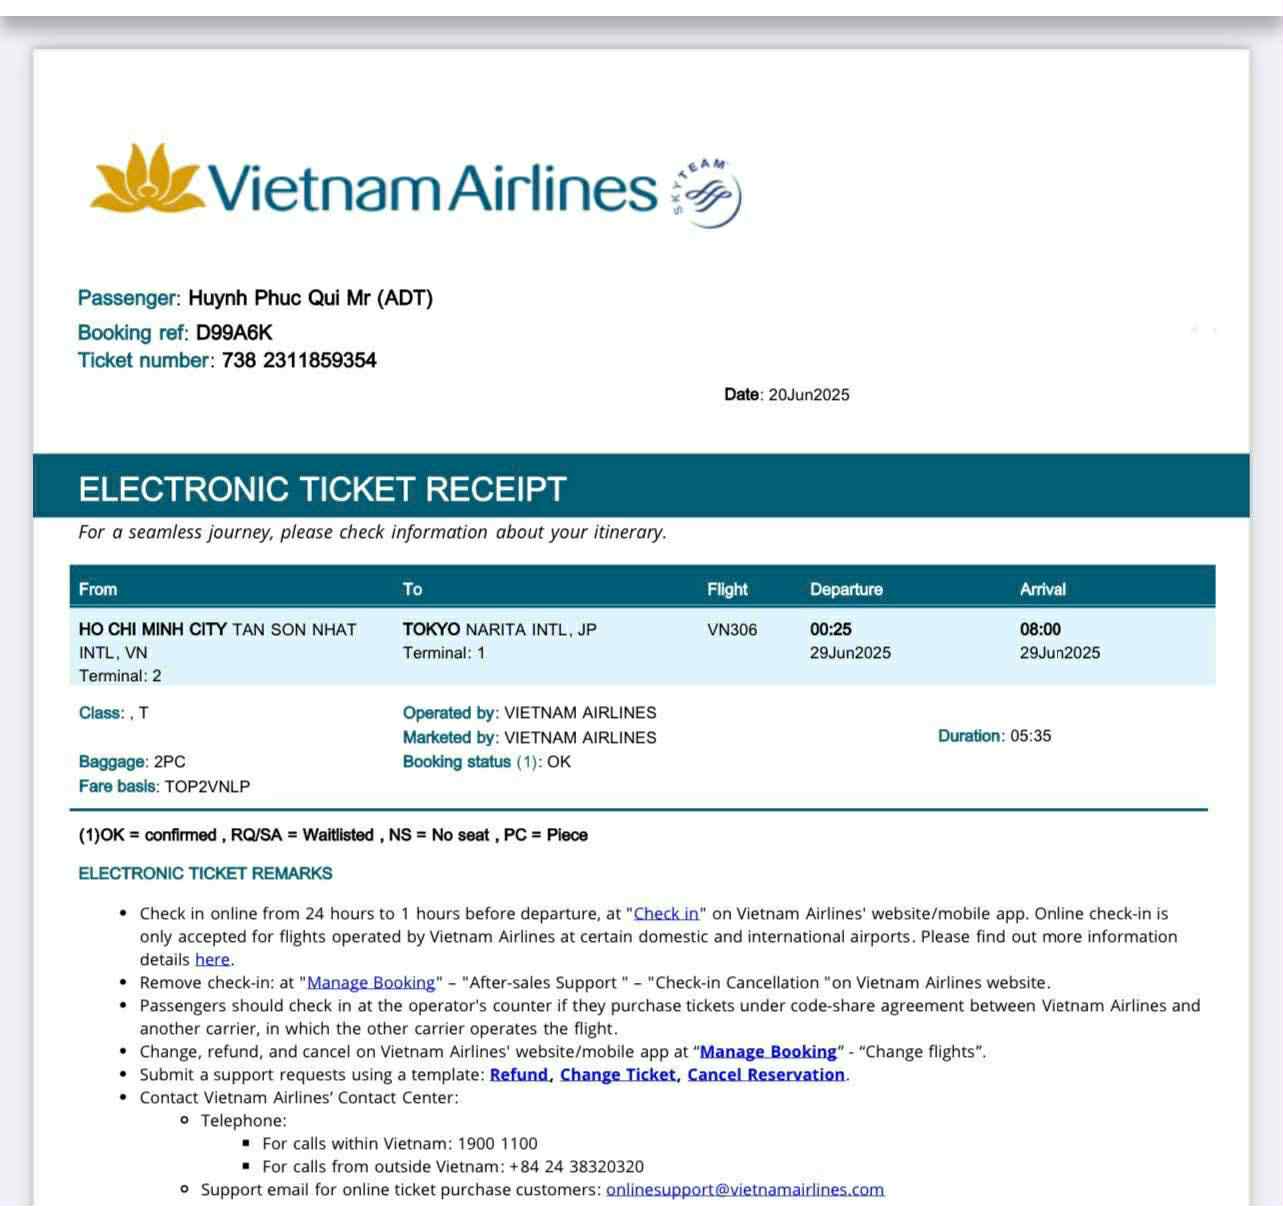Click the onlinesupport@vietnamairlines.com email link
The width and height of the screenshot is (1283, 1206).
745,1190
